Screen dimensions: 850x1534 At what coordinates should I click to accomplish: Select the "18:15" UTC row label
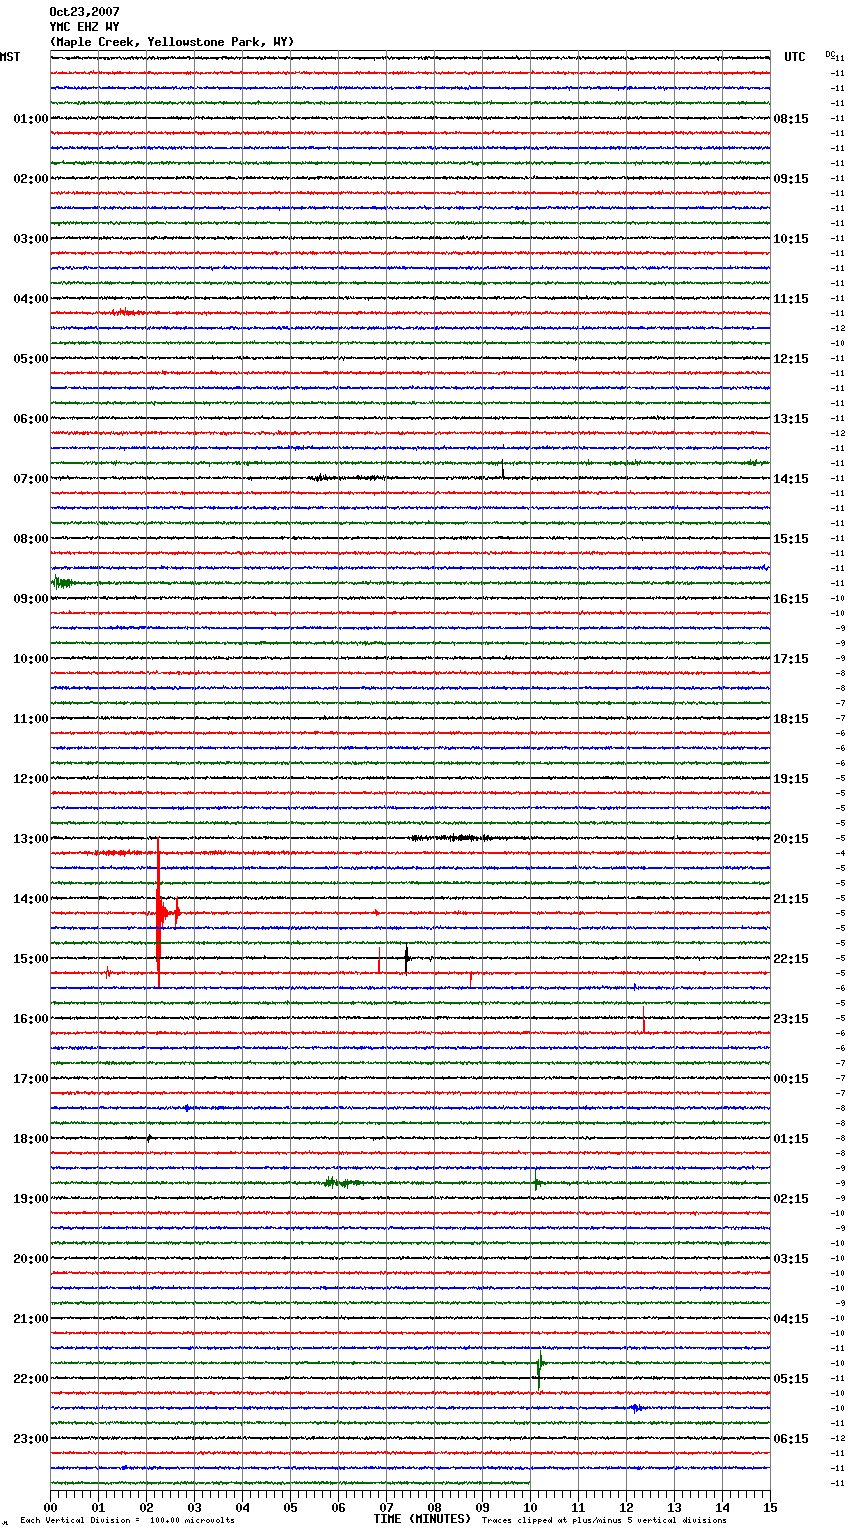791,719
